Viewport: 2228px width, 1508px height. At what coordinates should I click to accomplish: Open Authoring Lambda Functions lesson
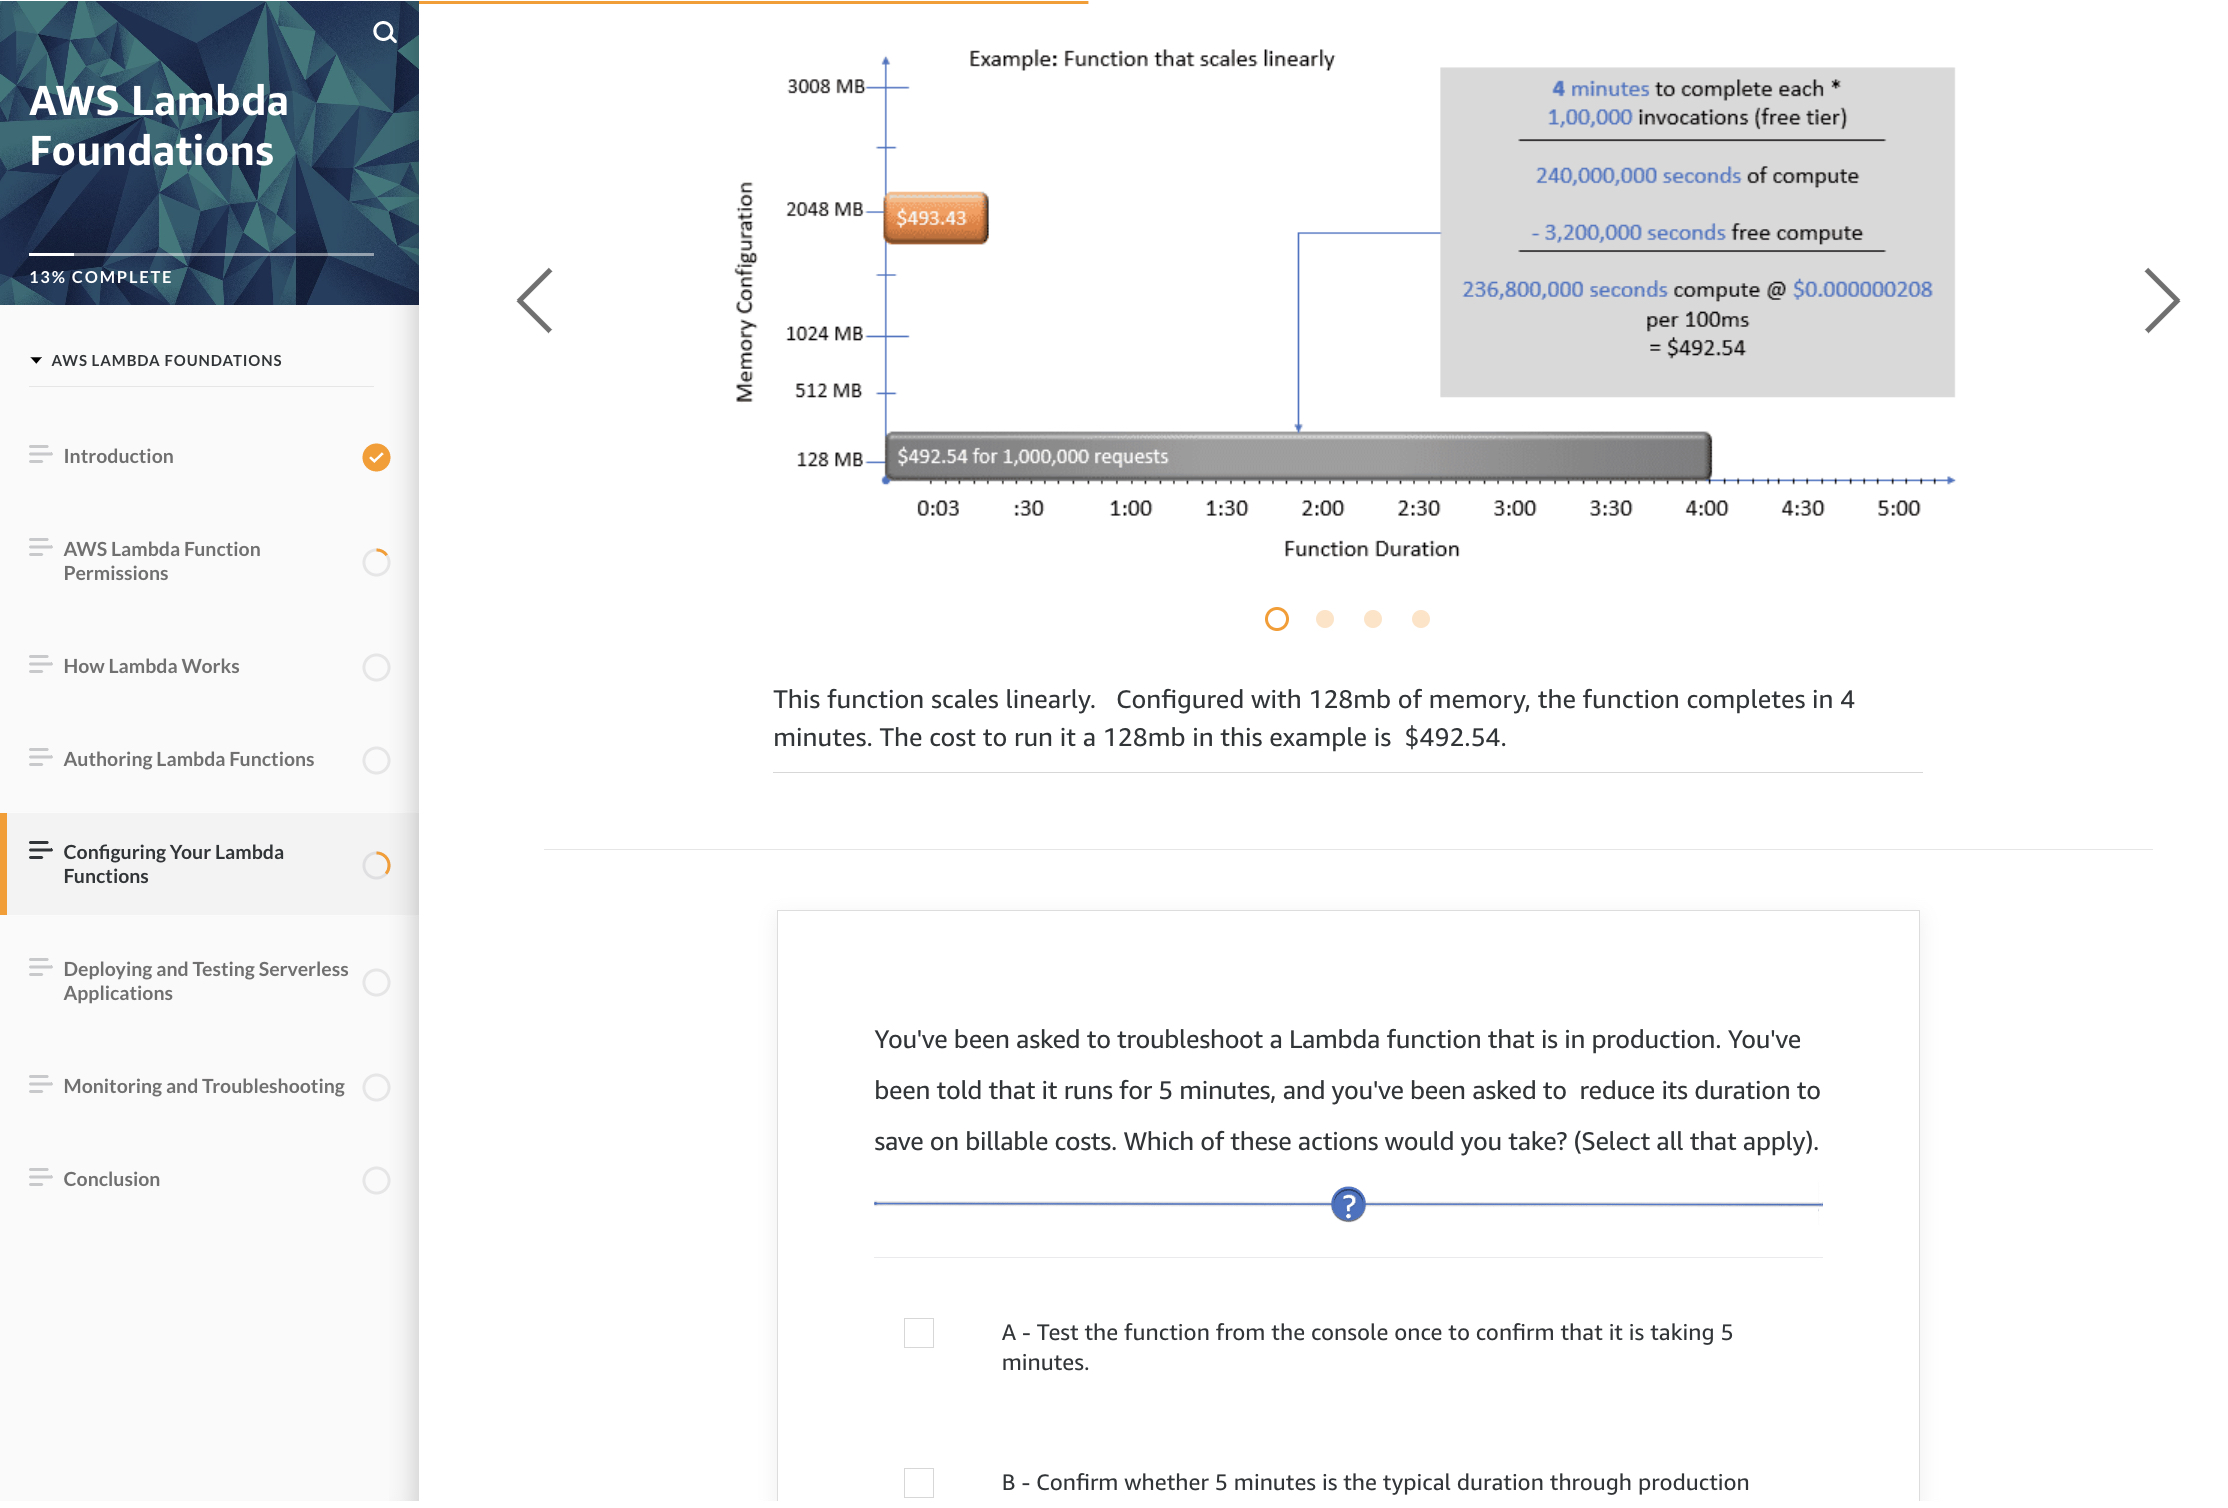pos(188,759)
